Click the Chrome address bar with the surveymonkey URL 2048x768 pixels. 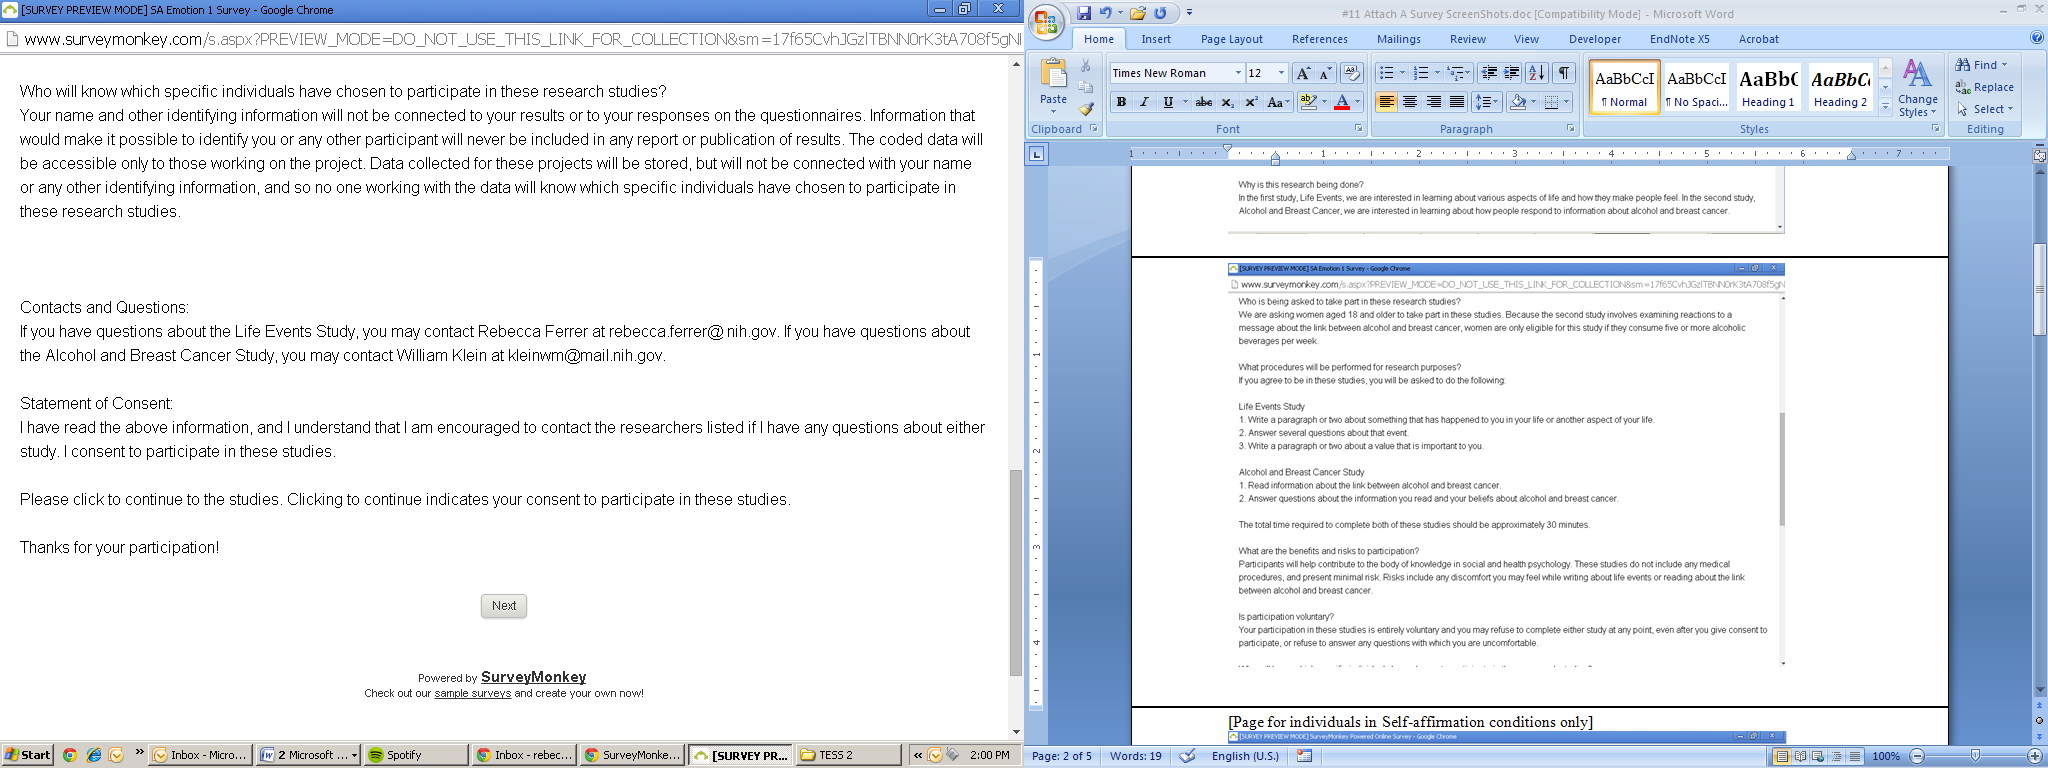click(x=512, y=39)
